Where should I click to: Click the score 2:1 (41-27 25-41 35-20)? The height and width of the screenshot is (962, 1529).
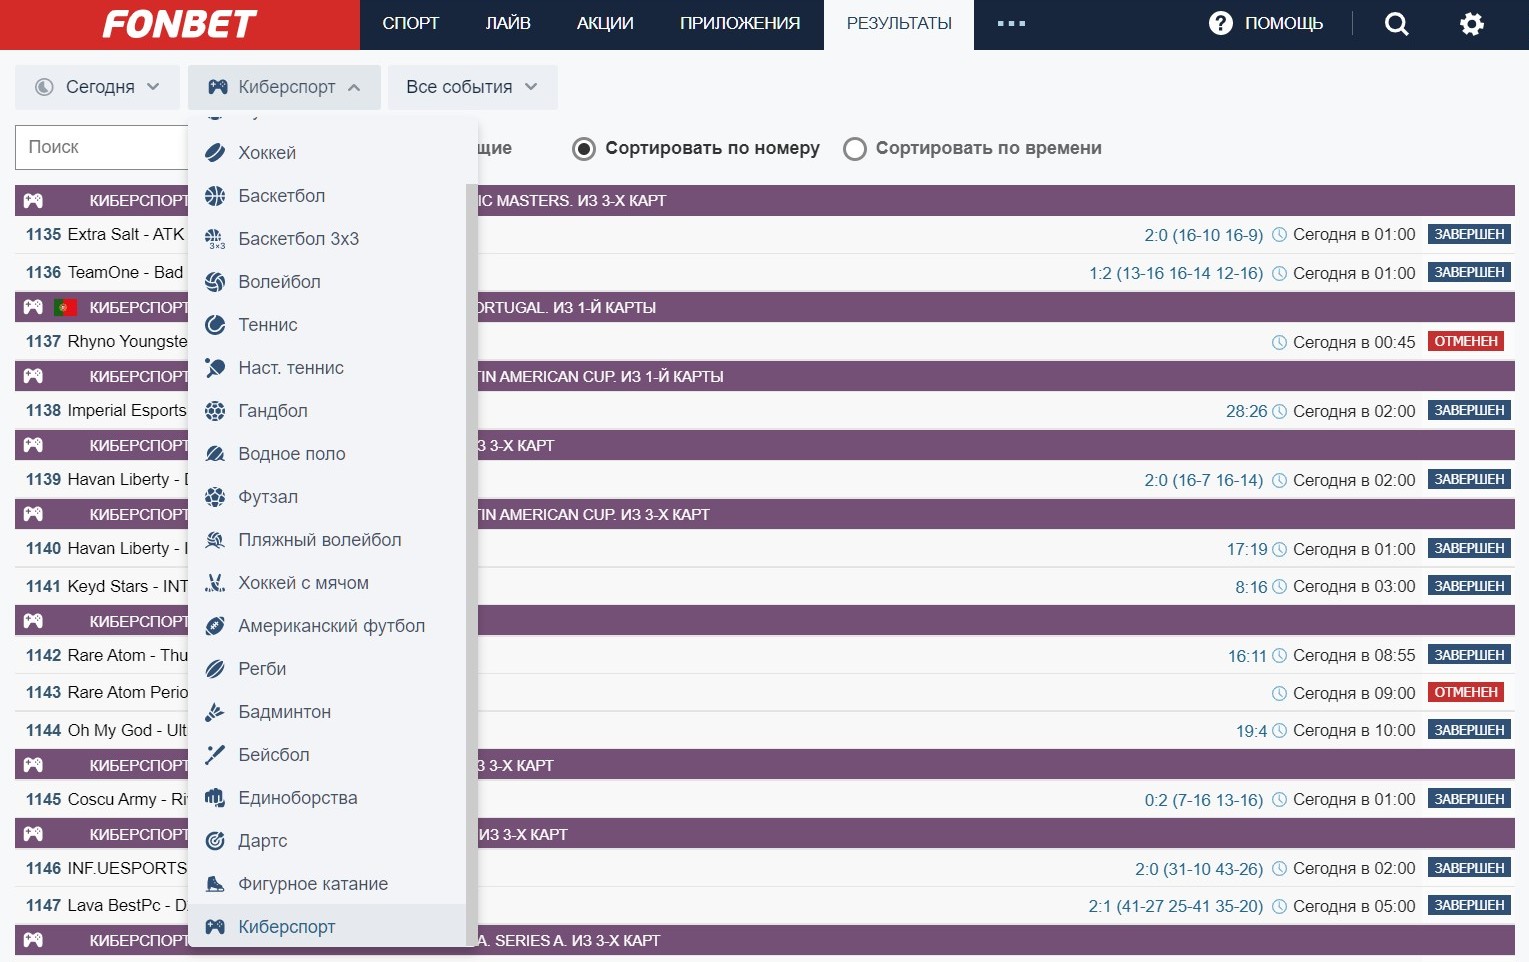pyautogui.click(x=1176, y=907)
